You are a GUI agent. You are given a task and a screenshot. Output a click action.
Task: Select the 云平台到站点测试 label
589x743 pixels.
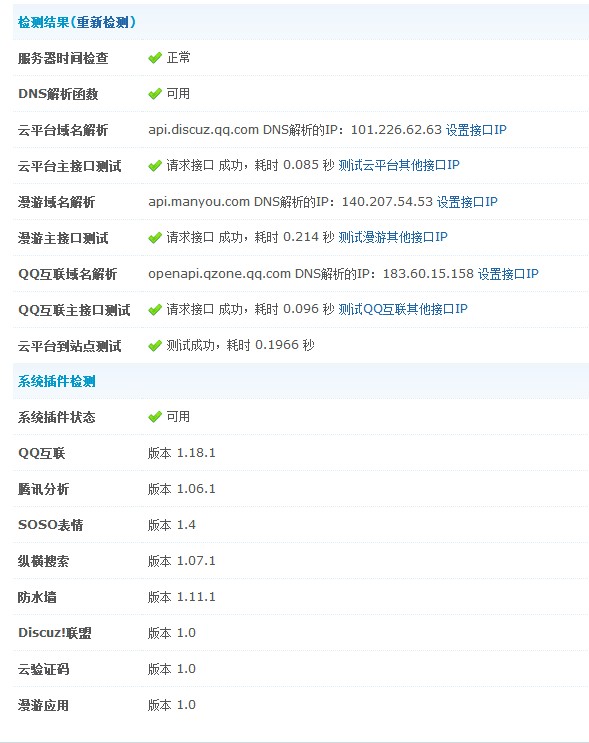click(69, 346)
